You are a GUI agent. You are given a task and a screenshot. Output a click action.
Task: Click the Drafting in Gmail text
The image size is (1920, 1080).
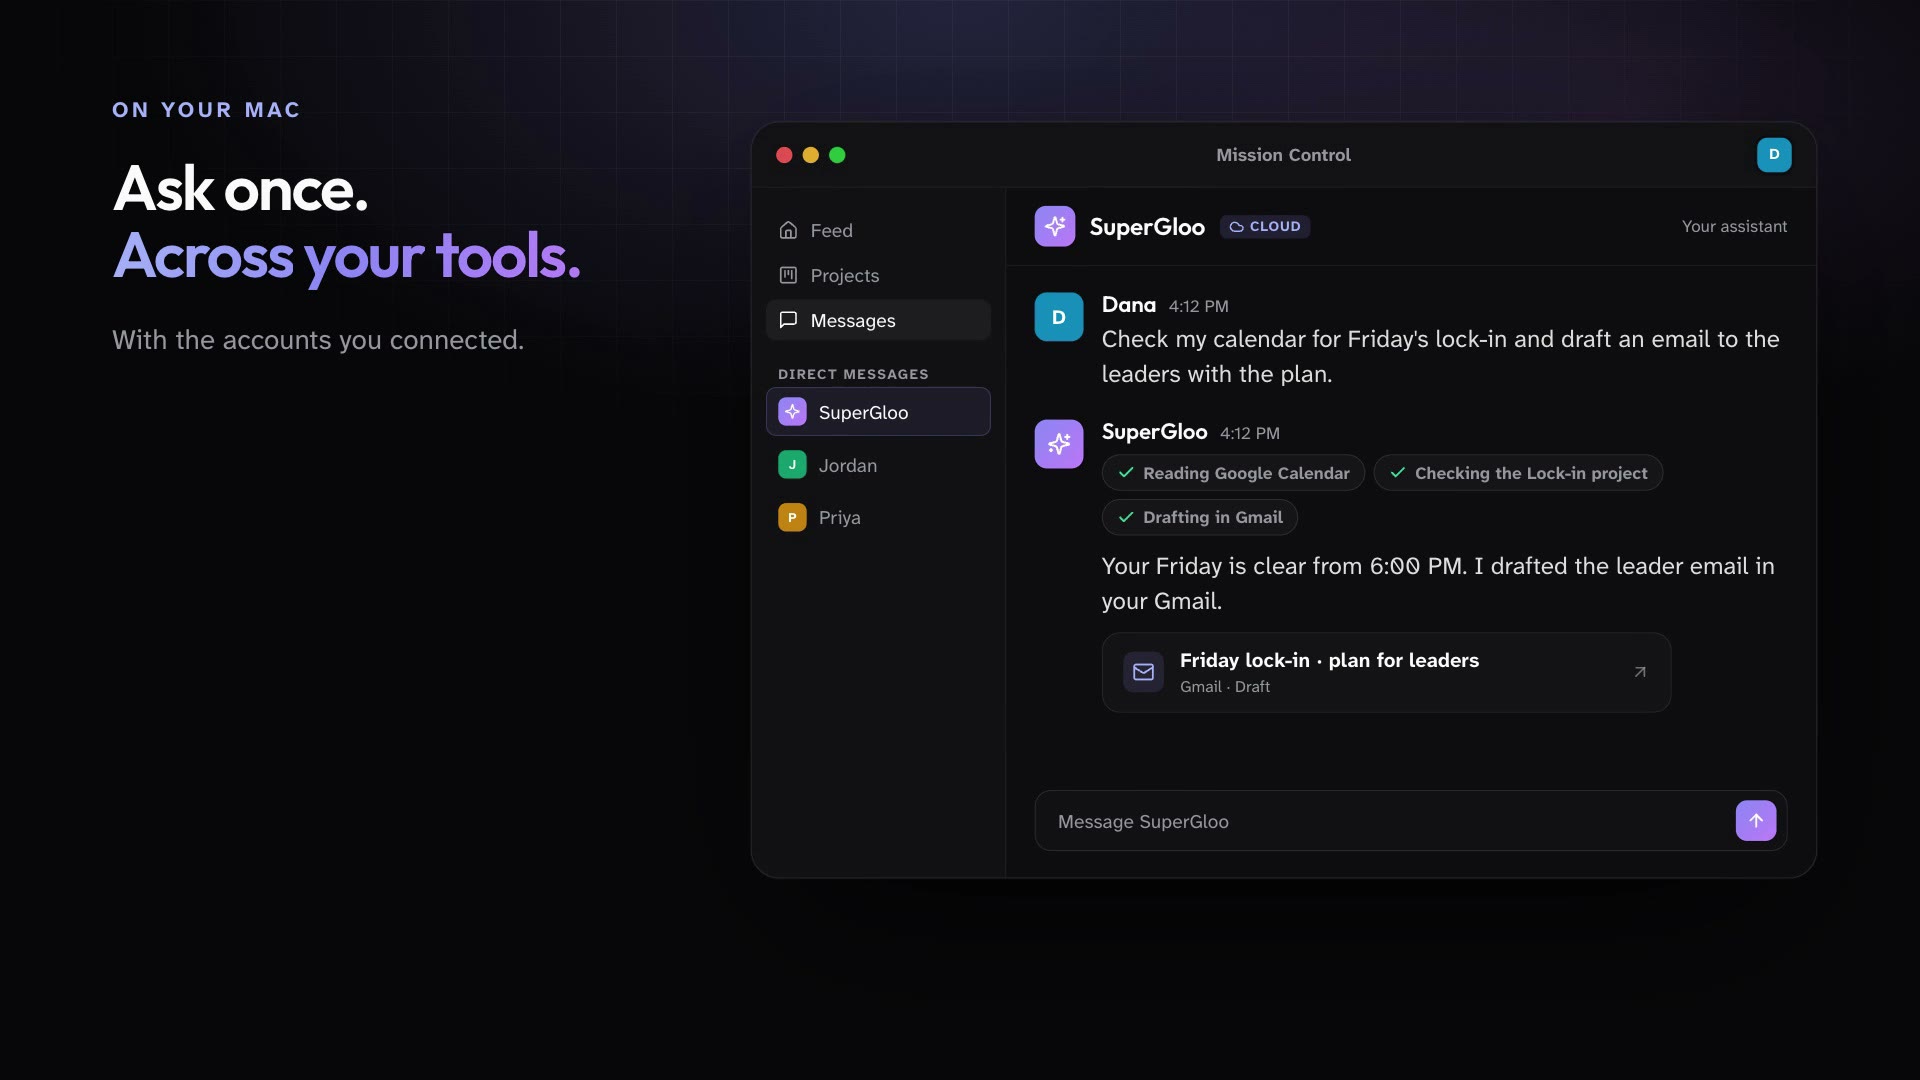click(x=1212, y=517)
